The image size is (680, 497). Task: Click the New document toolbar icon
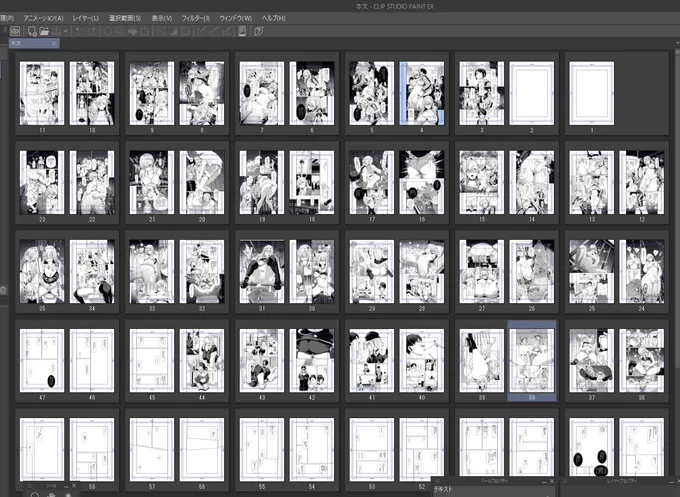(32, 31)
